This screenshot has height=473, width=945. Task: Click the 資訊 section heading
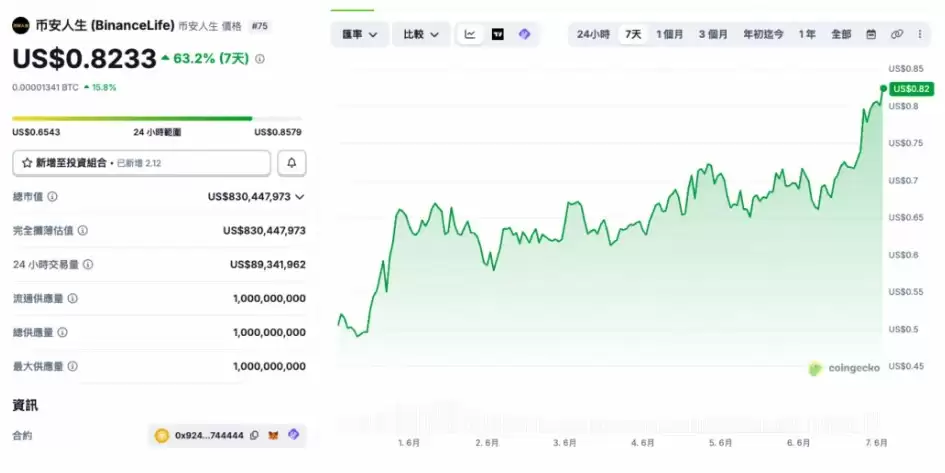point(25,405)
